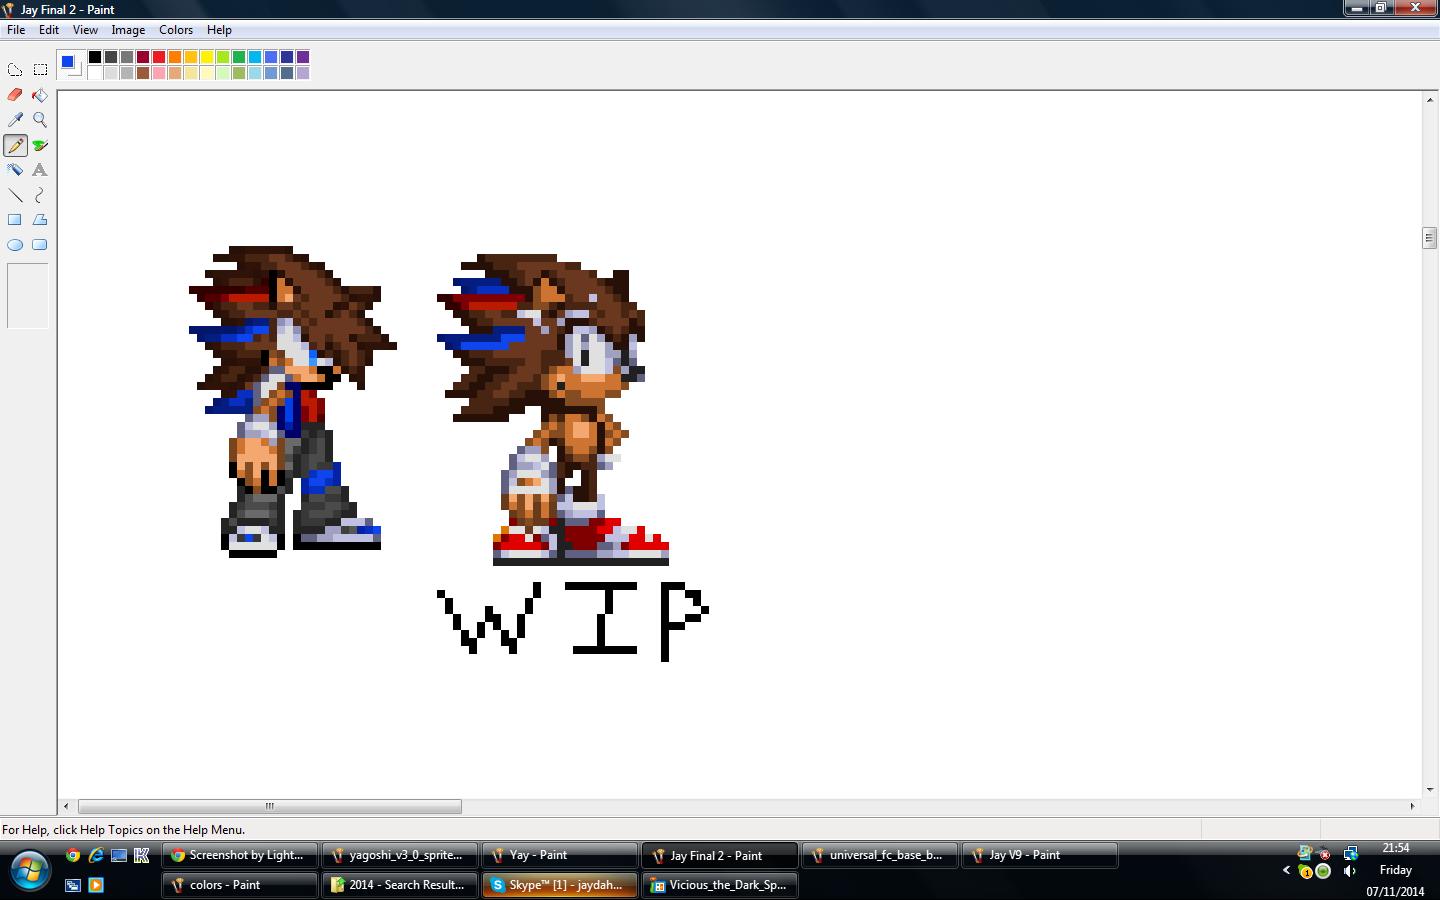The width and height of the screenshot is (1440, 900).
Task: Select the rectangular Select tool
Action: pos(40,70)
